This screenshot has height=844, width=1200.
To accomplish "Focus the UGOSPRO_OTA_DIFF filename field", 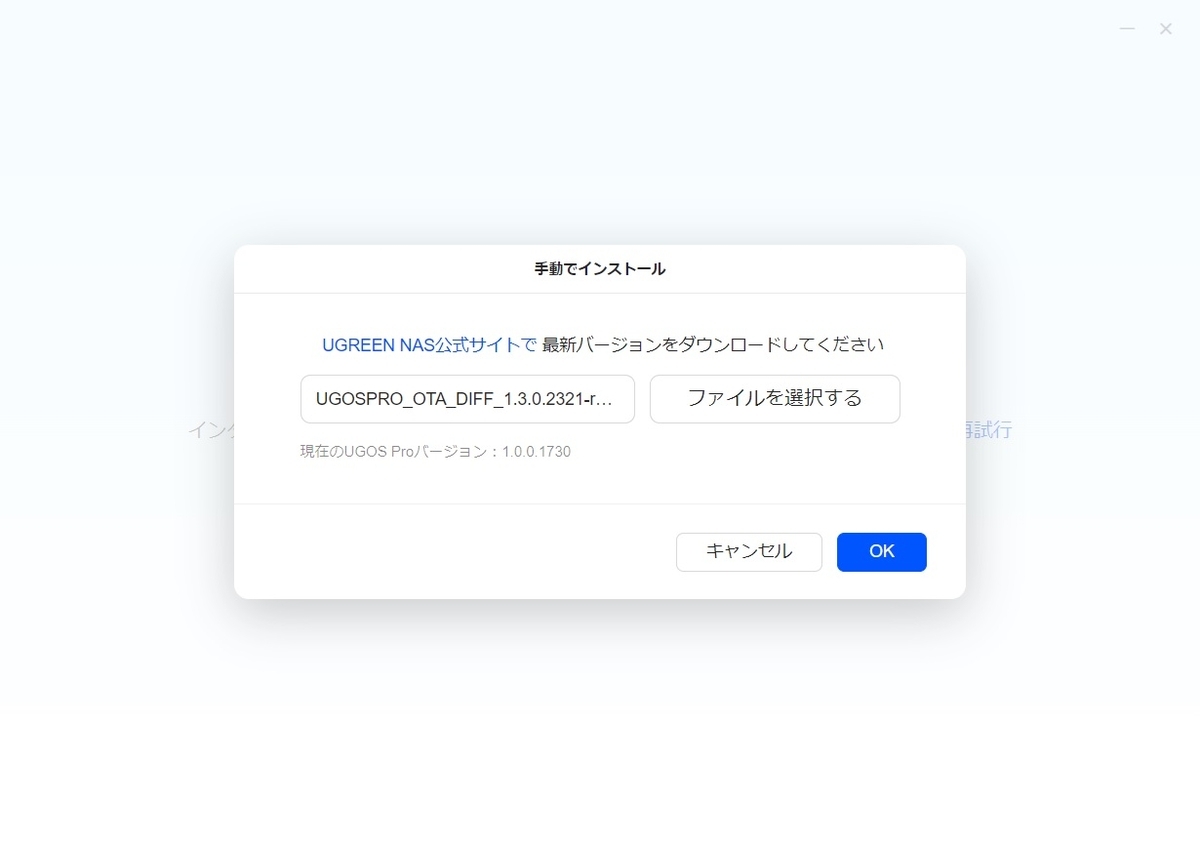I will coord(467,399).
